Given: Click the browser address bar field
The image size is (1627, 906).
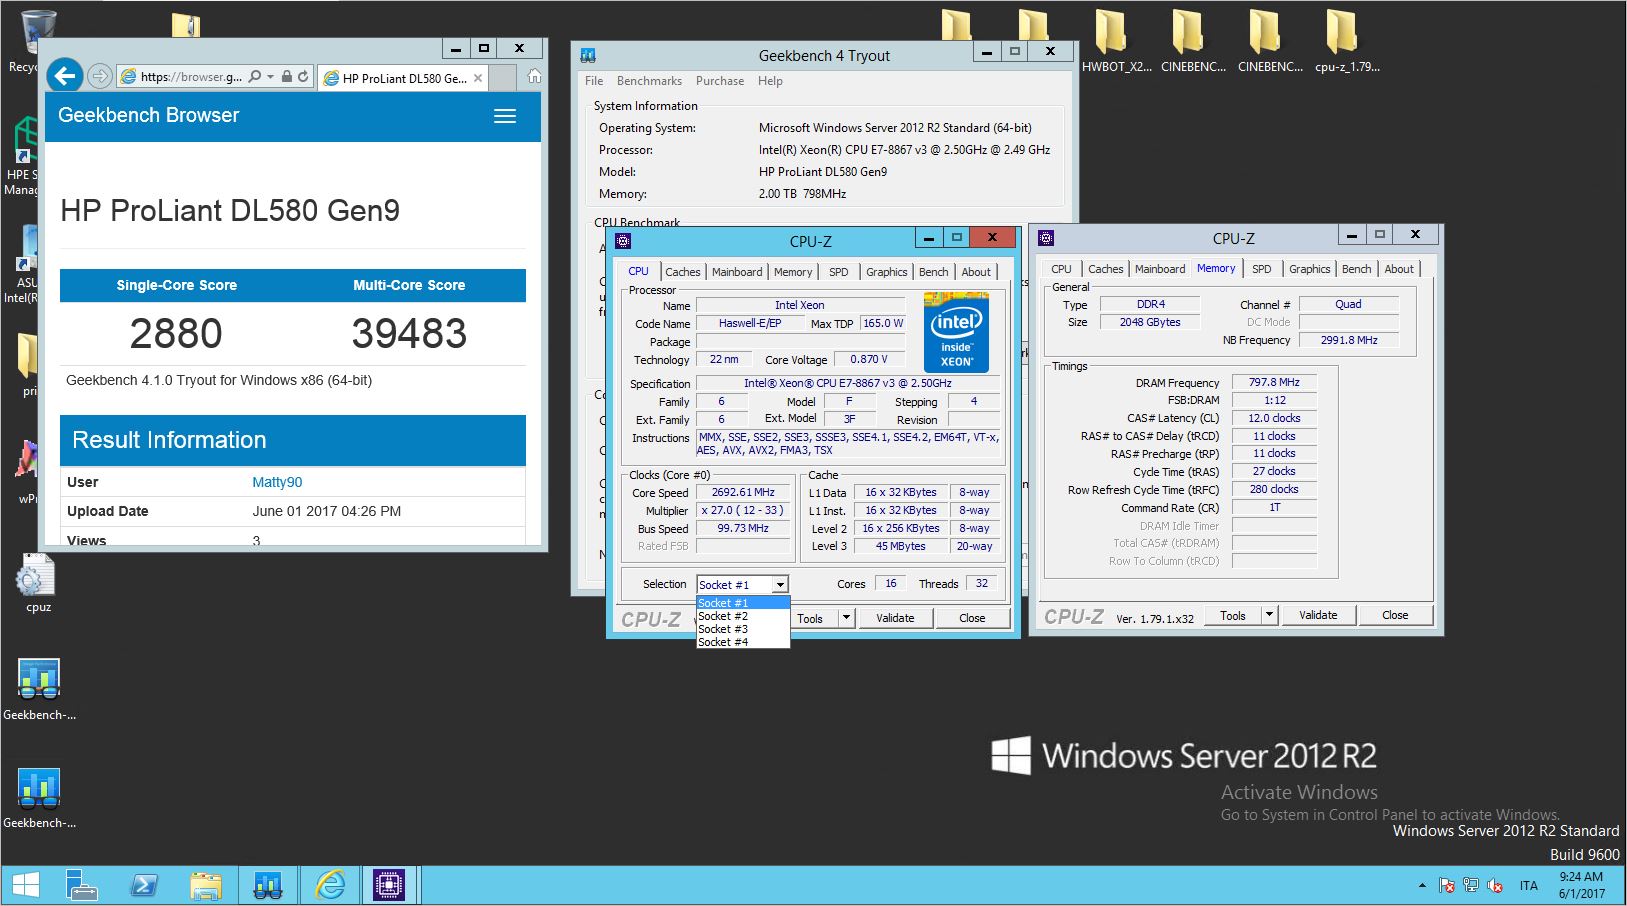Looking at the screenshot, I should click(190, 77).
